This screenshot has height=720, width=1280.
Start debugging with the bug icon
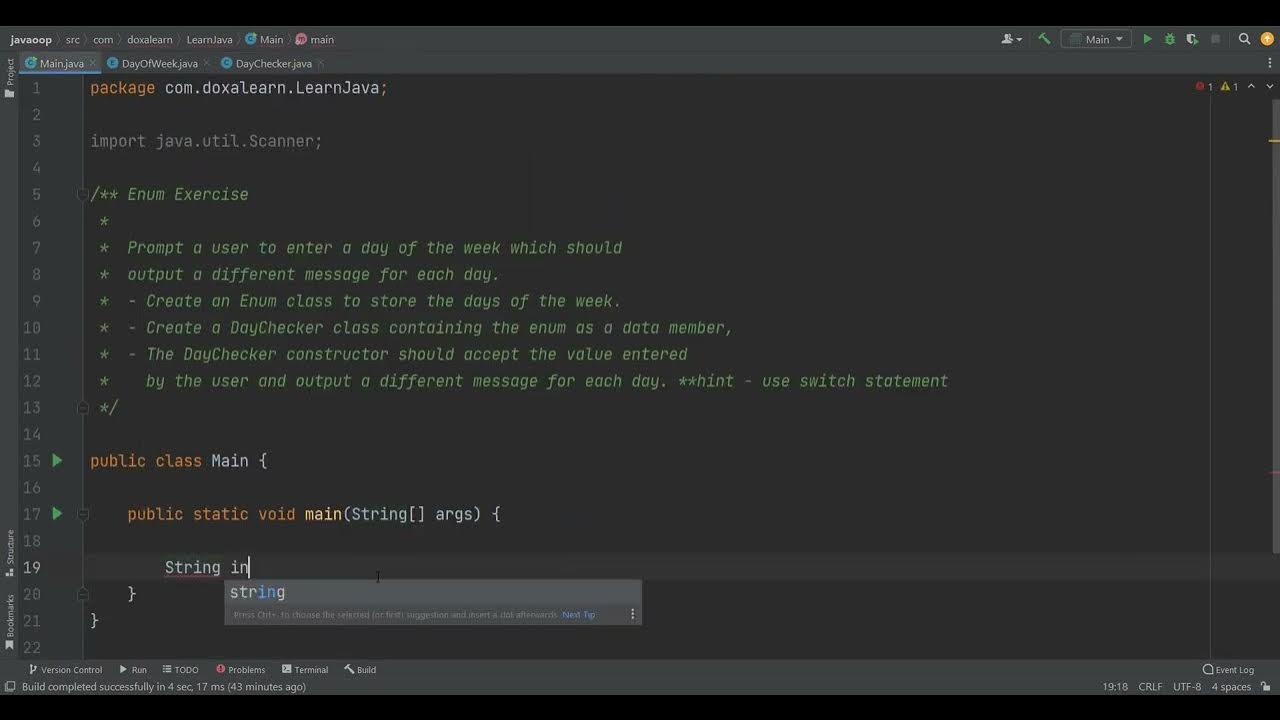coord(1169,39)
